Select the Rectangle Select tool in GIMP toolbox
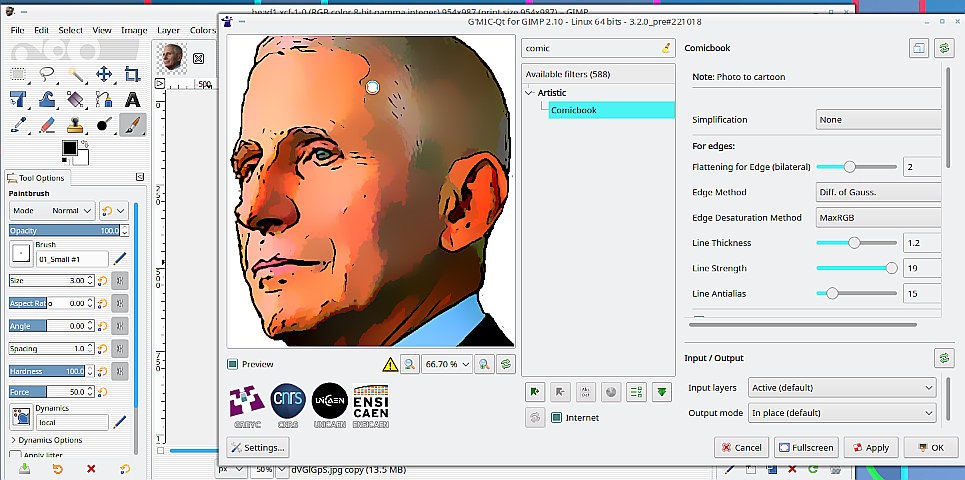Image resolution: width=965 pixels, height=480 pixels. [x=18, y=74]
